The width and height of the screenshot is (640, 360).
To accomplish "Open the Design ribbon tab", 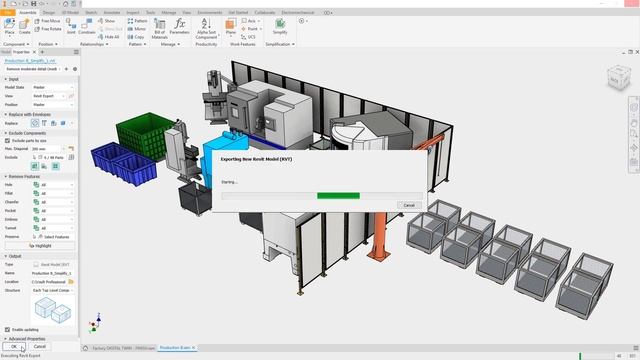I will coord(49,13).
